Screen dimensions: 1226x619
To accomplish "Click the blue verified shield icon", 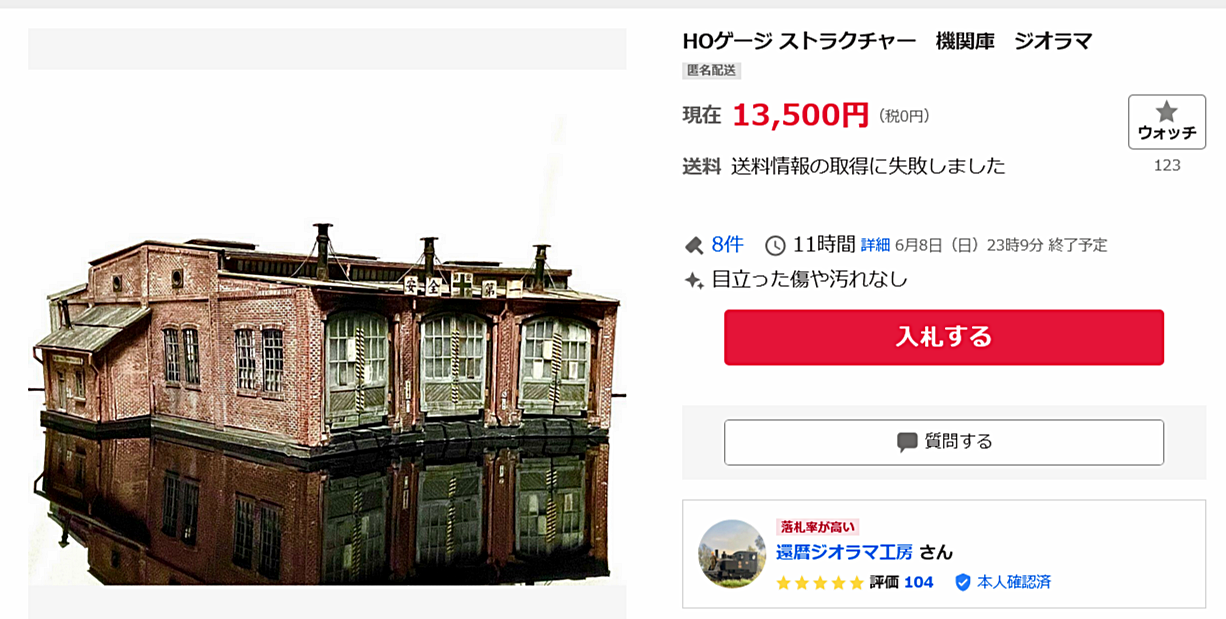I will [x=963, y=582].
